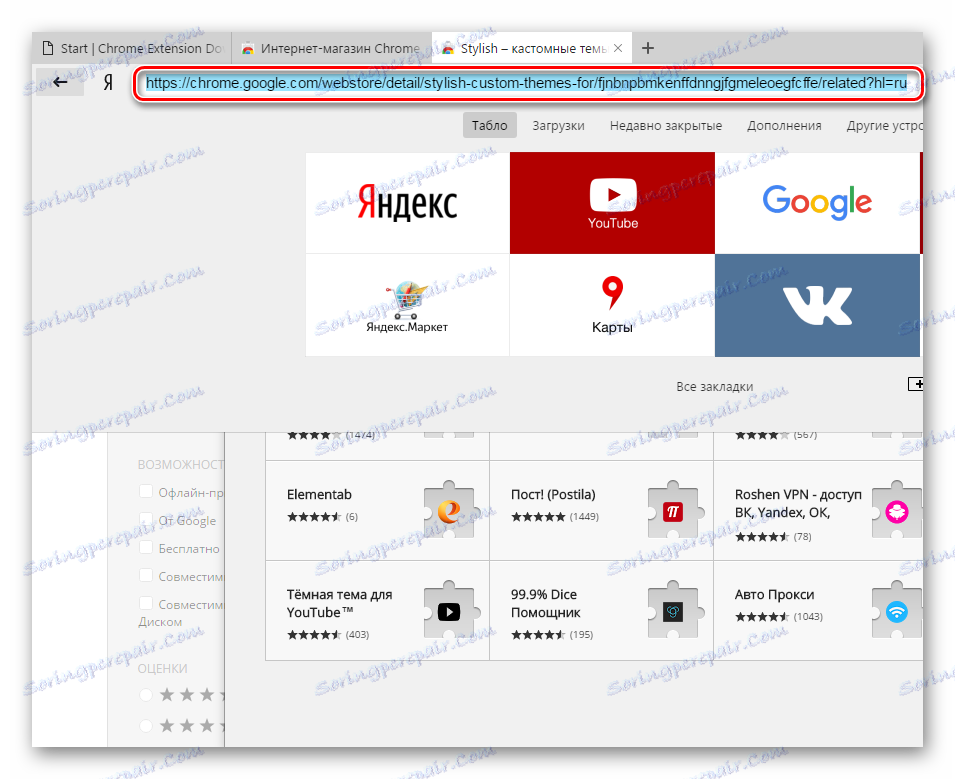Screen dimensions: 955x779
Task: Open the VK tile
Action: (817, 305)
